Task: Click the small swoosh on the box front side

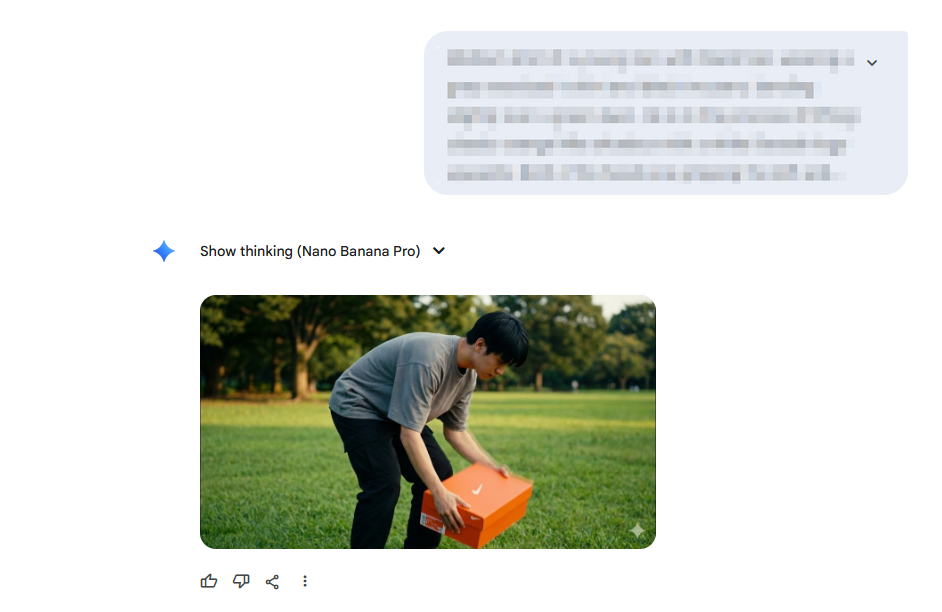Action: tap(474, 518)
